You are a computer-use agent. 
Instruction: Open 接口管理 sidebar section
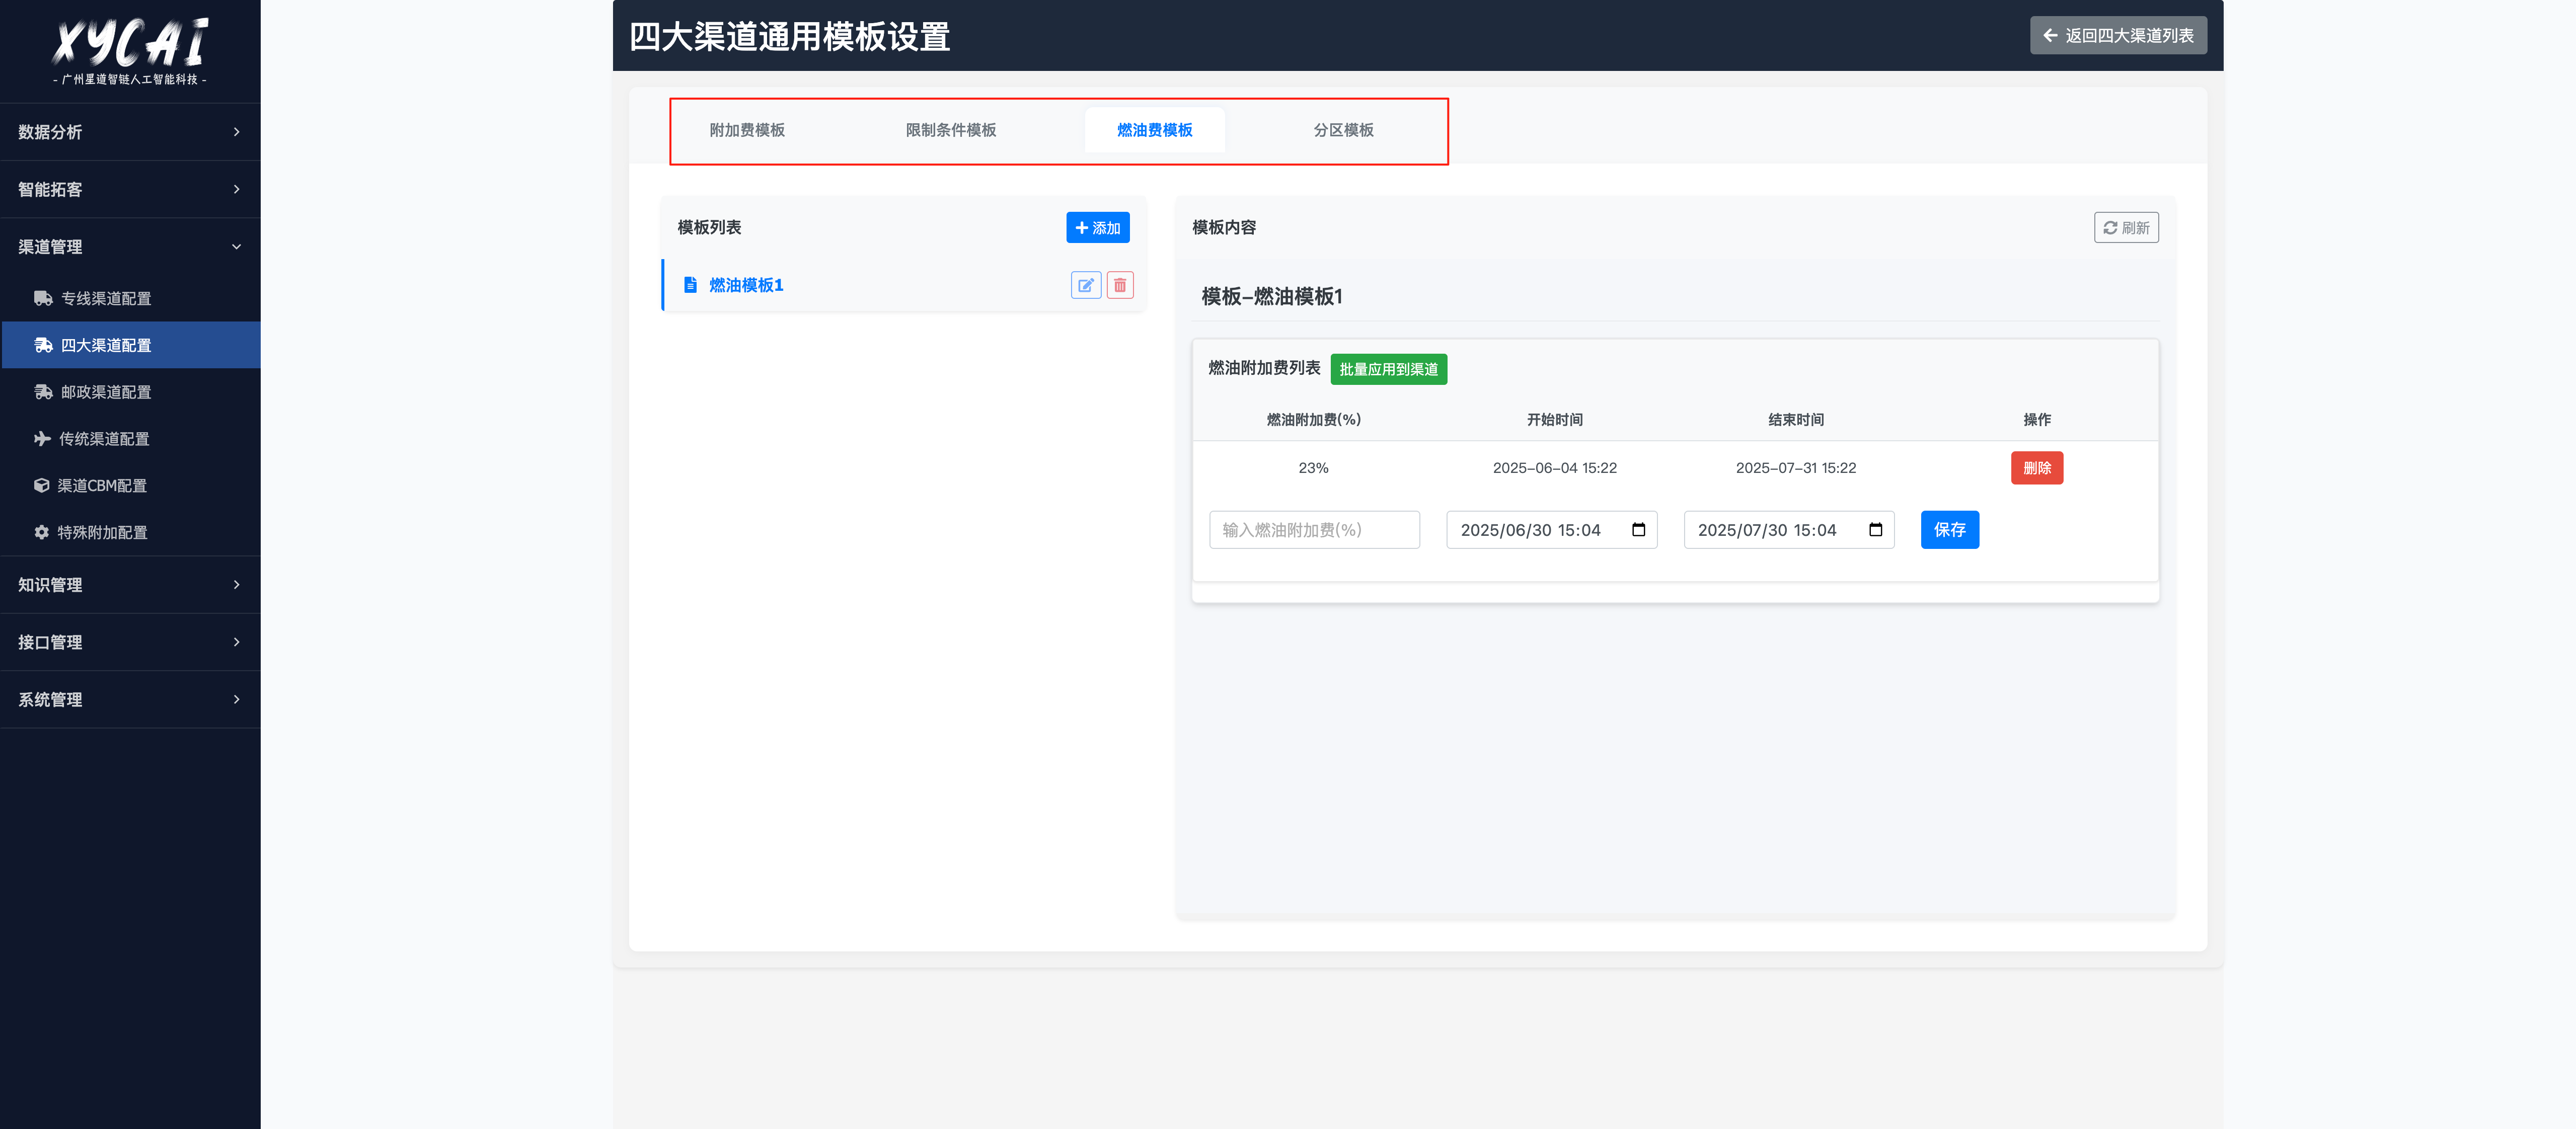coord(130,642)
